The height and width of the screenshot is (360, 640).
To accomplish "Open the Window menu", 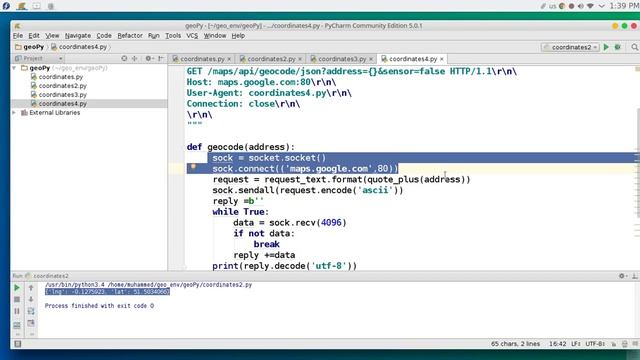I will pos(215,36).
